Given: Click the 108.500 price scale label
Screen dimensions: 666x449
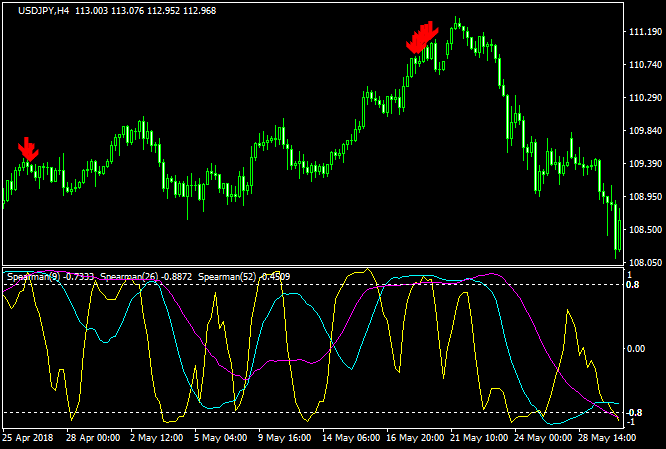Looking at the screenshot, I should point(645,230).
